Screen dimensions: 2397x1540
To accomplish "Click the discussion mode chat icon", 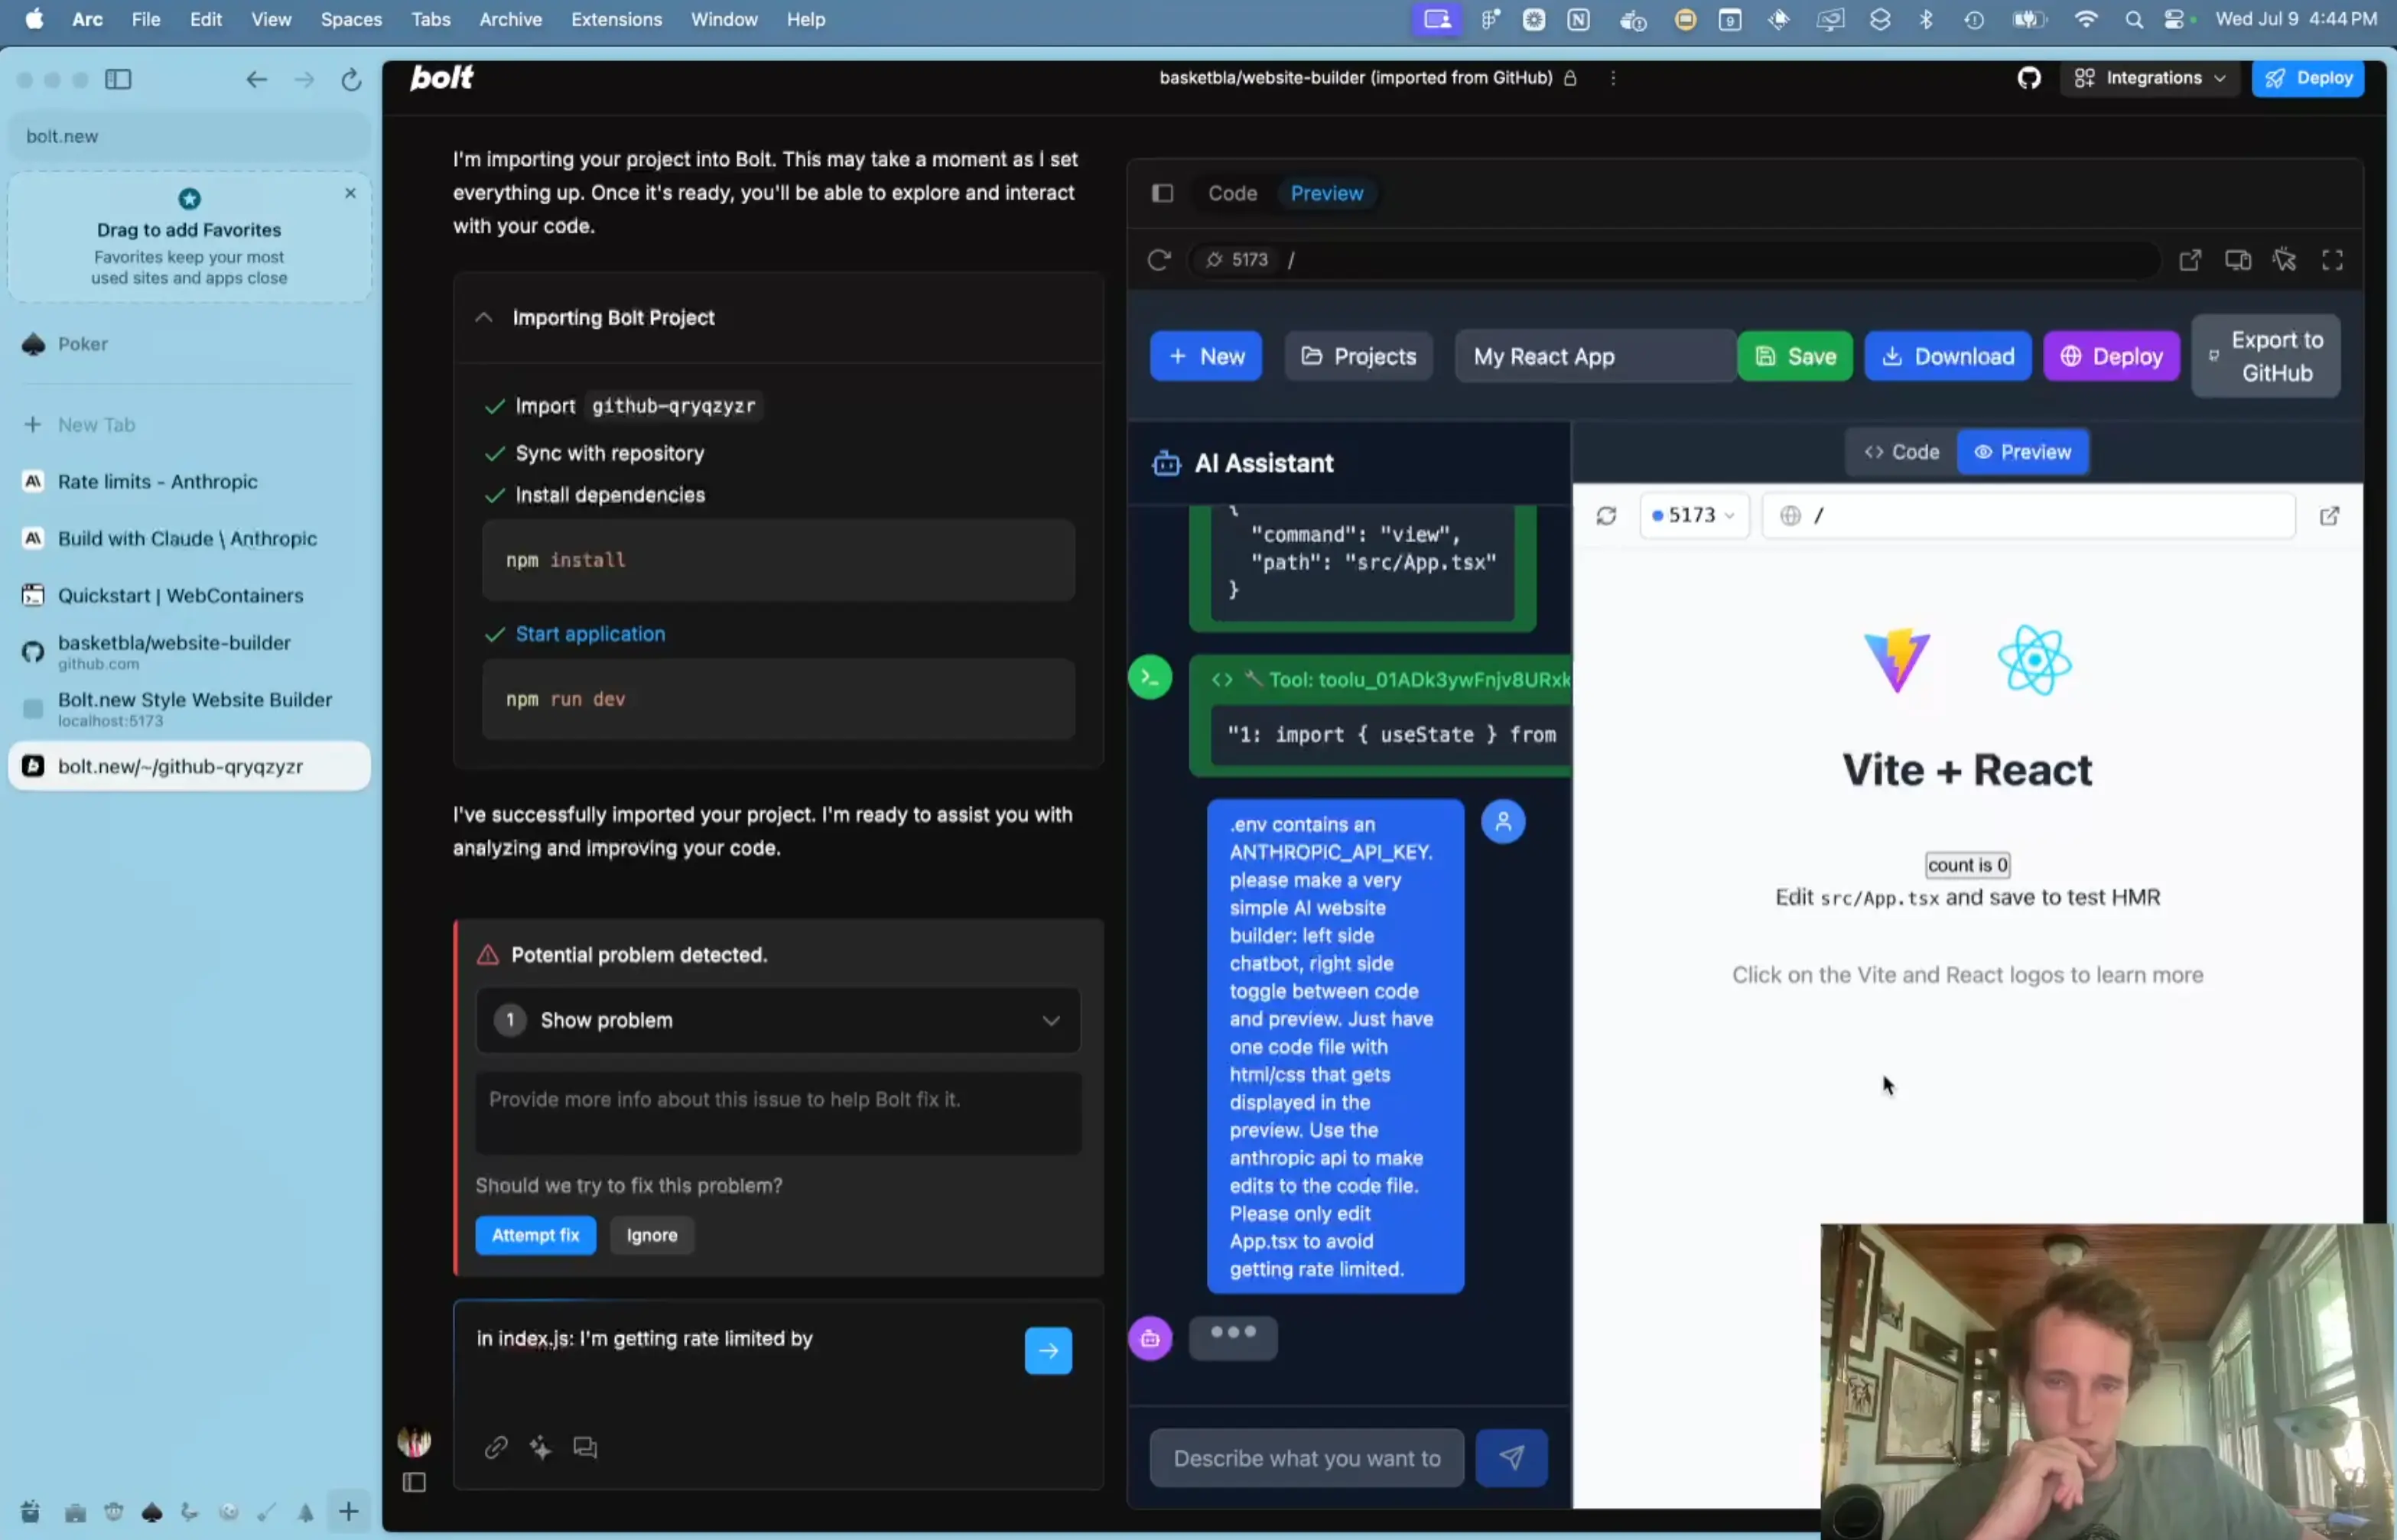I will (585, 1447).
